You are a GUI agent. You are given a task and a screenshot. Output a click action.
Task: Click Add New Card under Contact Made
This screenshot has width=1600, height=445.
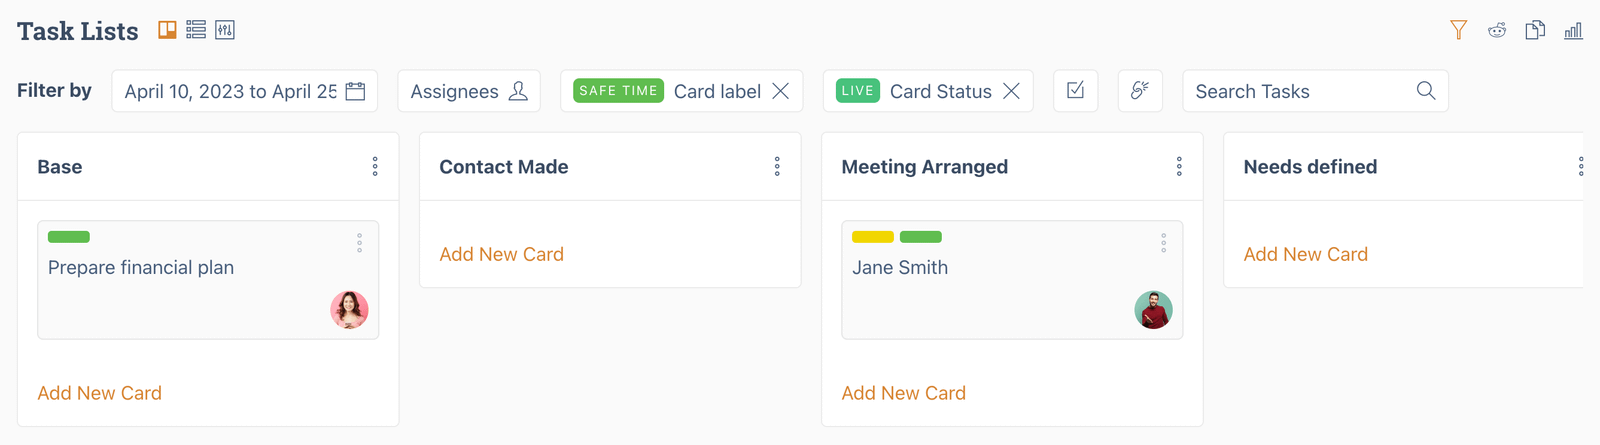(x=501, y=254)
